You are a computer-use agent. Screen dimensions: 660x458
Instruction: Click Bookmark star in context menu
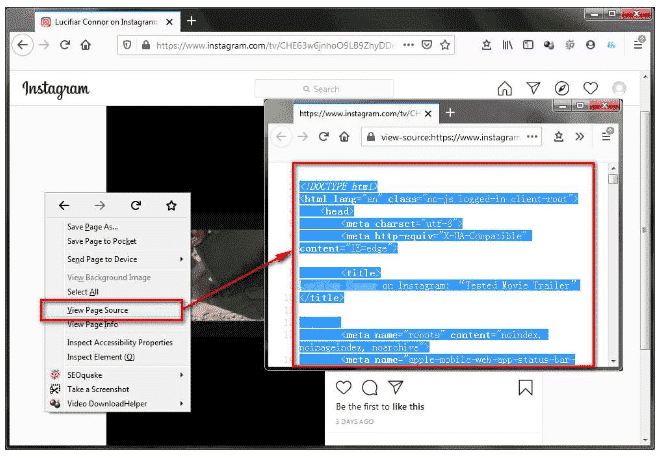click(x=171, y=205)
